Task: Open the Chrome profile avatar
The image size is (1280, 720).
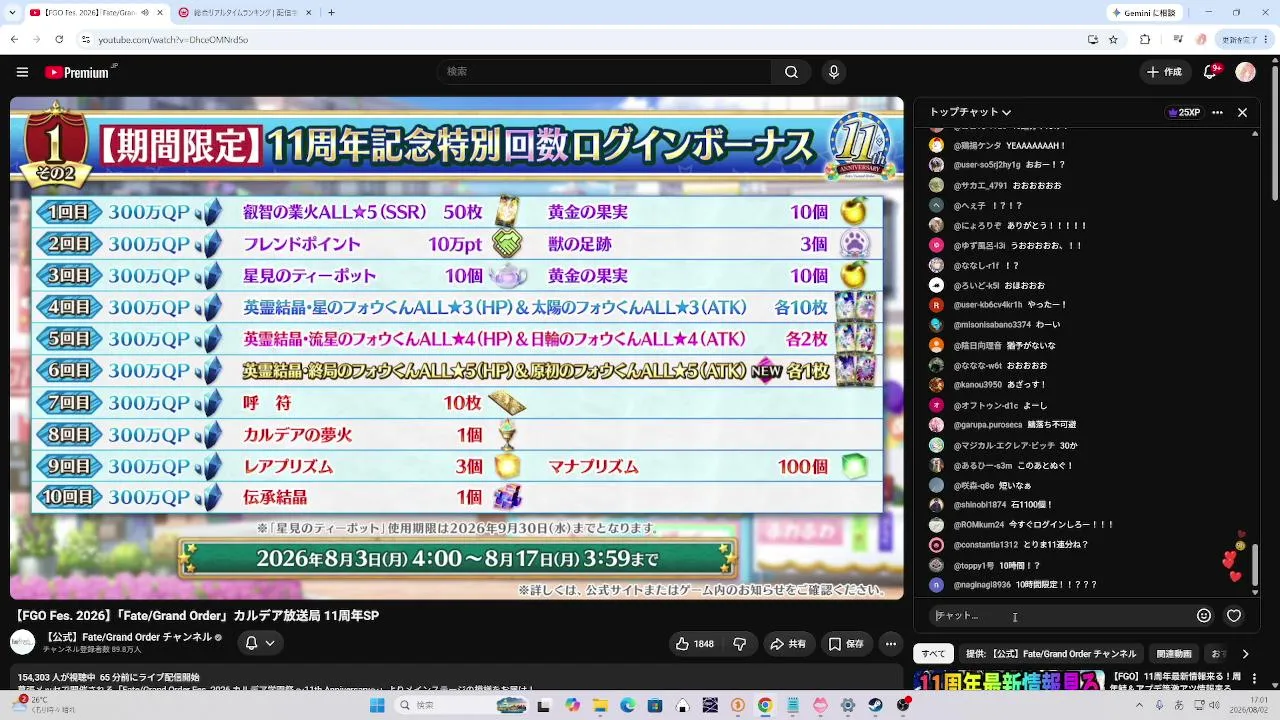Action: (1201, 40)
